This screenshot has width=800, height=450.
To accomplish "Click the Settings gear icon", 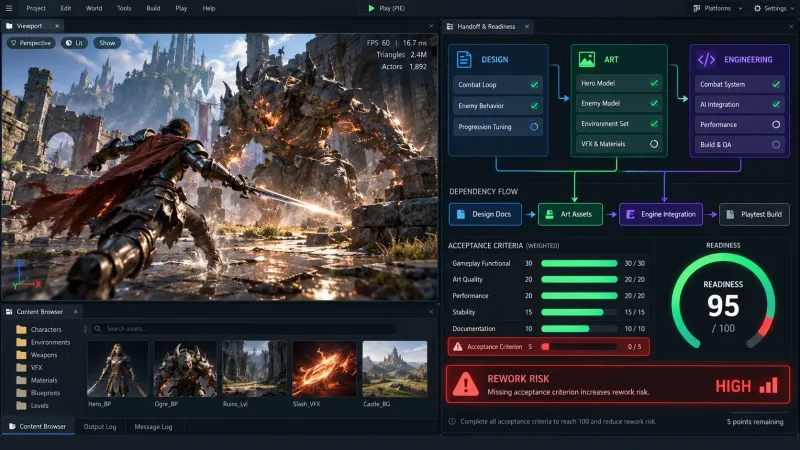I will 757,8.
